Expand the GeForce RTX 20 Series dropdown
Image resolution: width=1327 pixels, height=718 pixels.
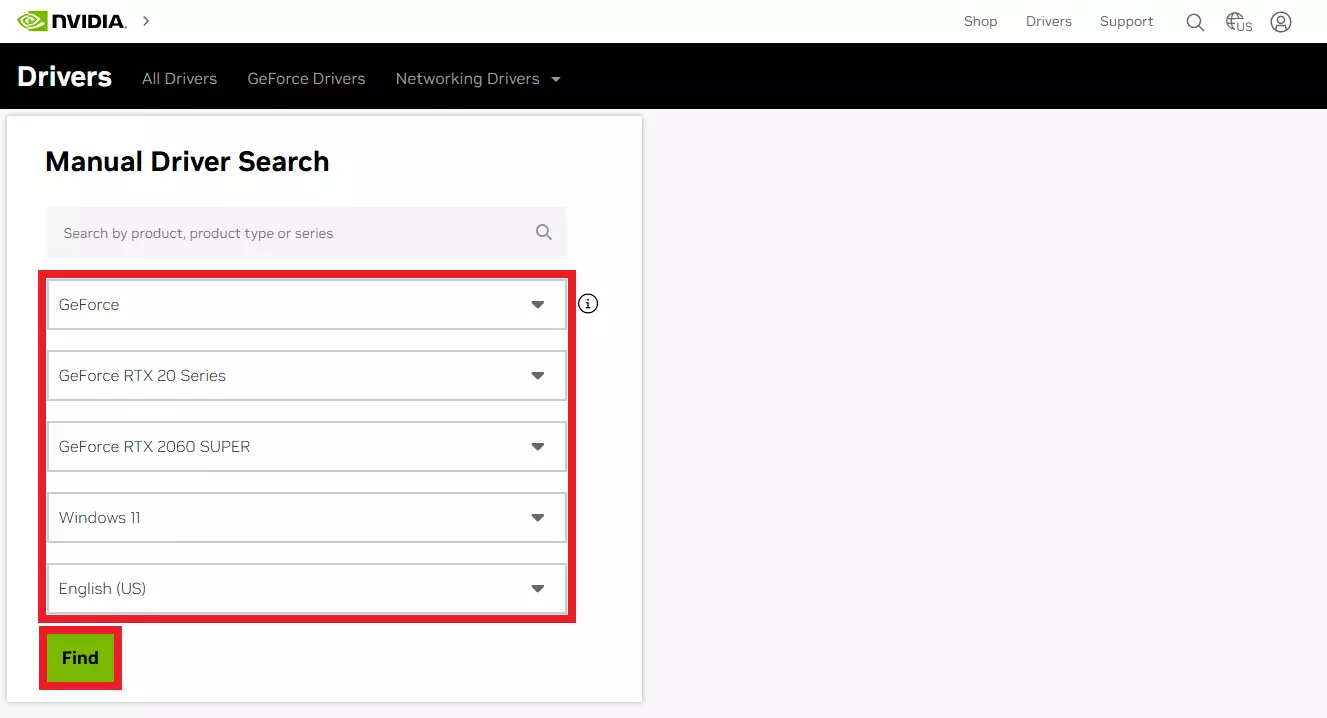point(306,375)
